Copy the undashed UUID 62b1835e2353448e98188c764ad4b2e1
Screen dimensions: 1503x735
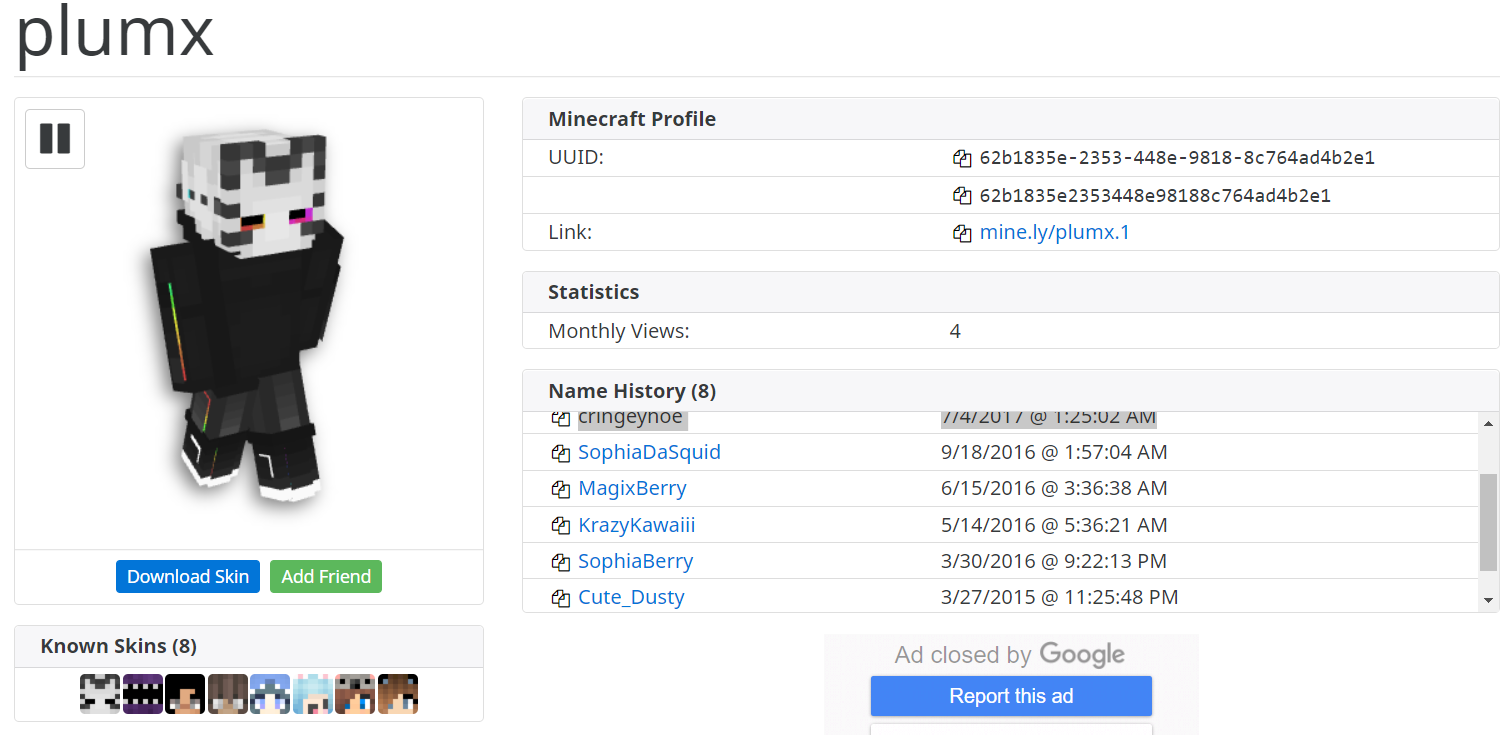point(962,196)
